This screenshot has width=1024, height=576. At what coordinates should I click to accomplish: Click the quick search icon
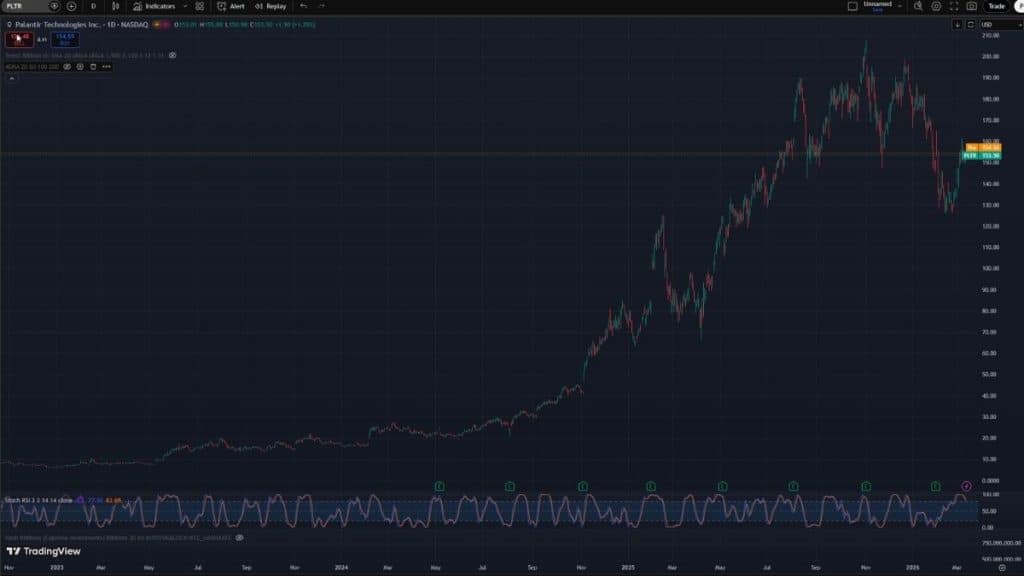click(918, 6)
